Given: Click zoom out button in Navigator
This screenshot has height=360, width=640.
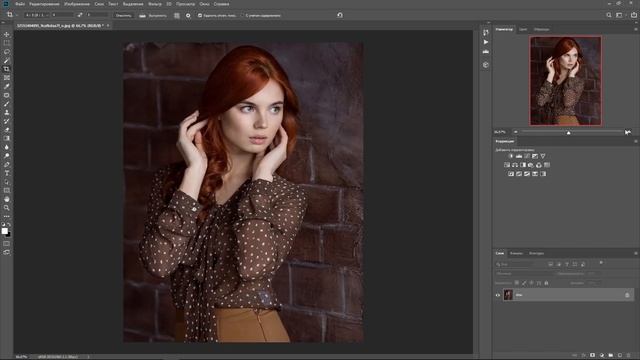Looking at the screenshot, I should (x=516, y=132).
